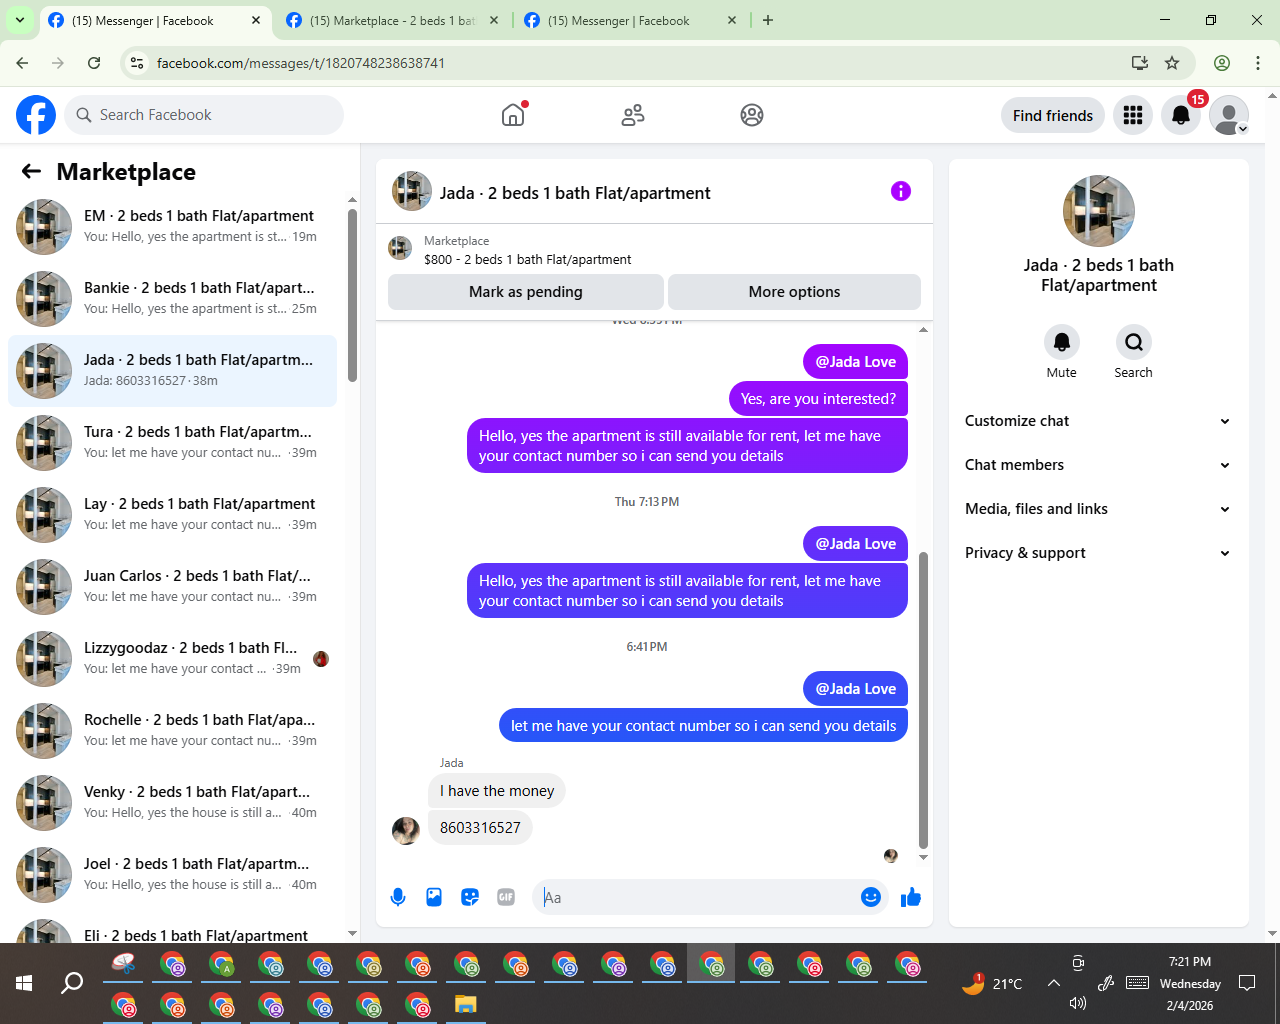This screenshot has width=1280, height=1024.
Task: Open the browser site information icon
Action: click(x=138, y=63)
